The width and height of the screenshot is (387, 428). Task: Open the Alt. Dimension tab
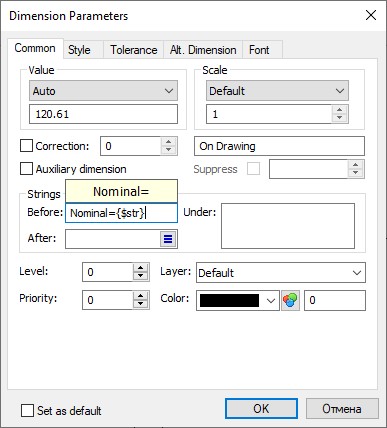[x=203, y=50]
